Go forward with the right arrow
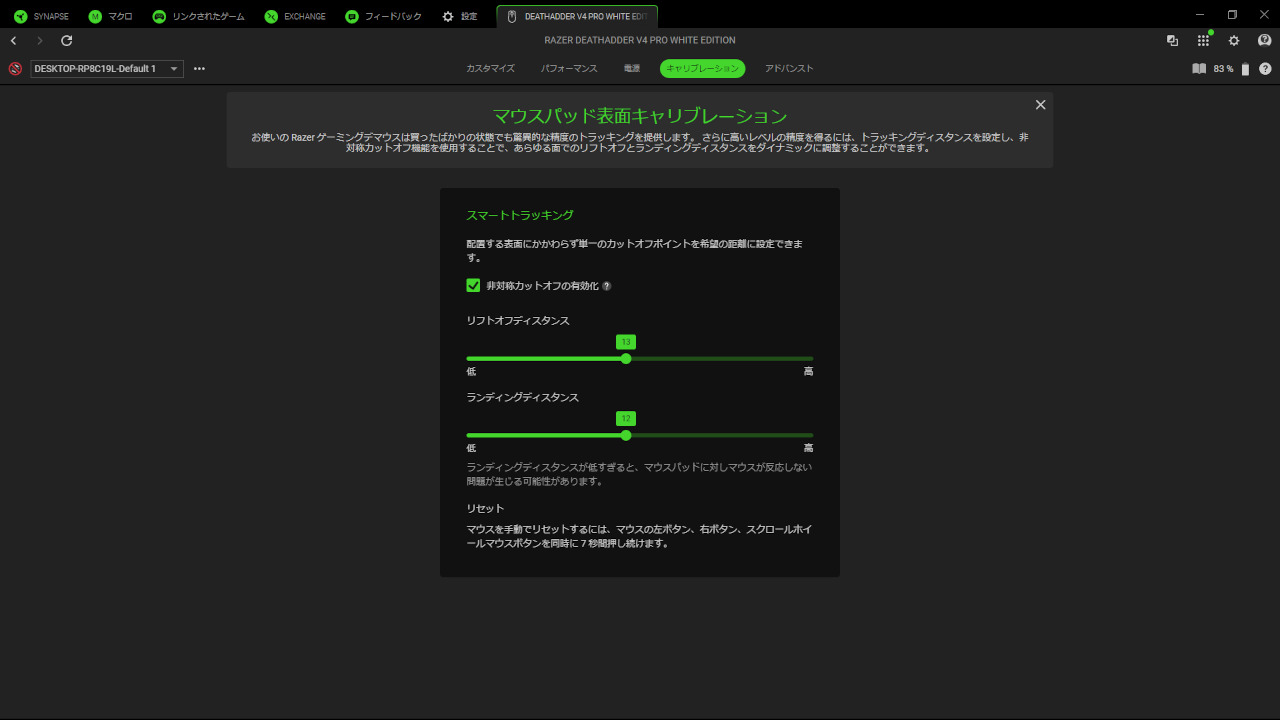1280x720 pixels. coord(40,41)
